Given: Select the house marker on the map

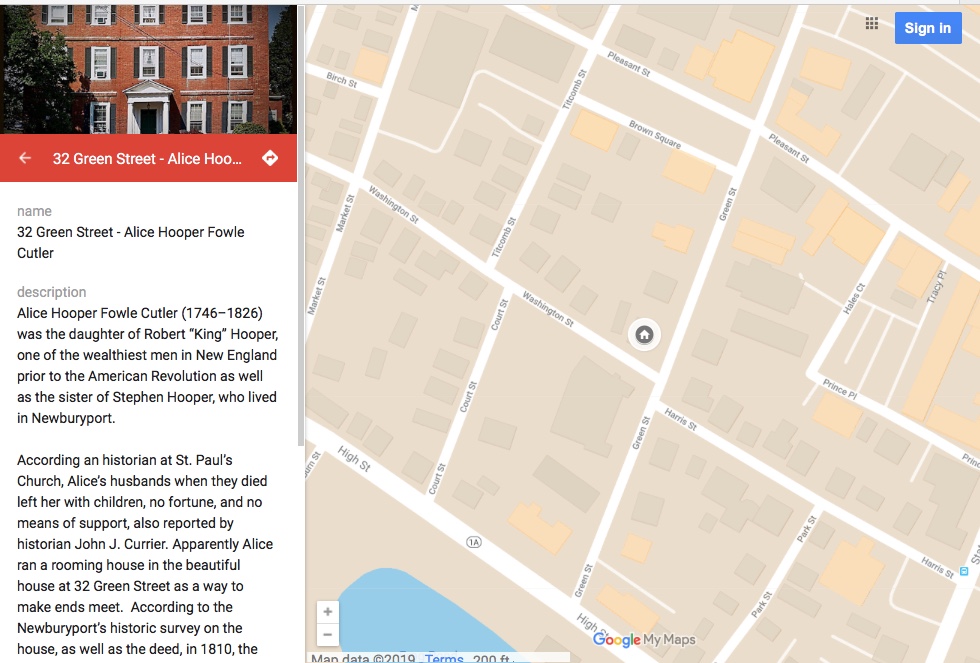Looking at the screenshot, I should pyautogui.click(x=644, y=334).
